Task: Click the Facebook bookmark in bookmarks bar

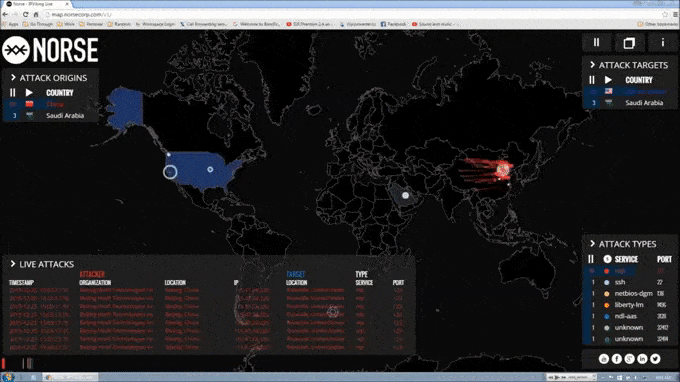Action: (393, 24)
